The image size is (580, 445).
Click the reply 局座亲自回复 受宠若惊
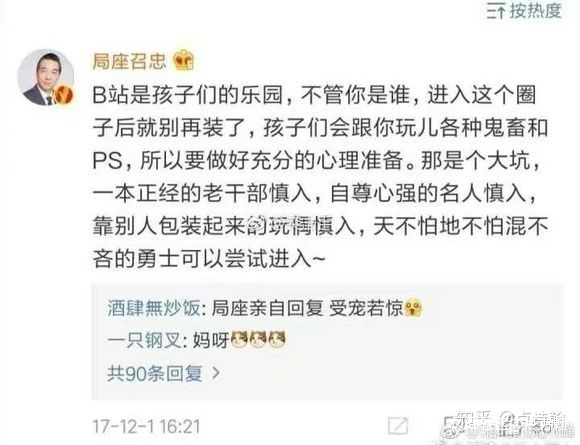(x=307, y=308)
